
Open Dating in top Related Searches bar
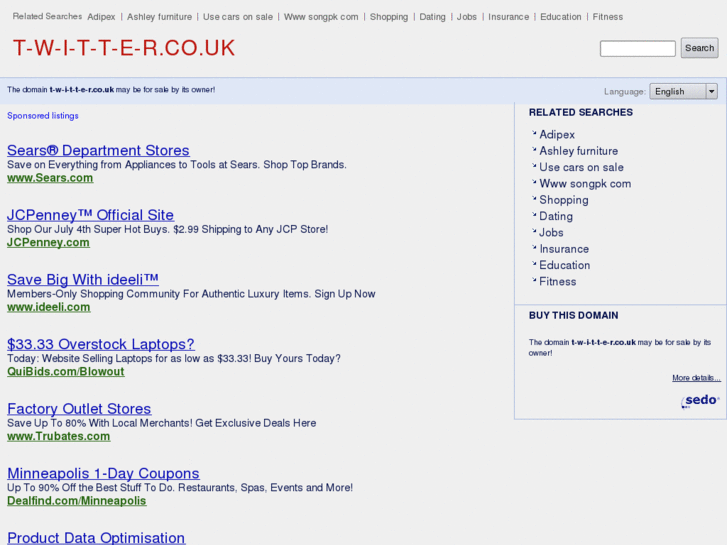pos(432,17)
